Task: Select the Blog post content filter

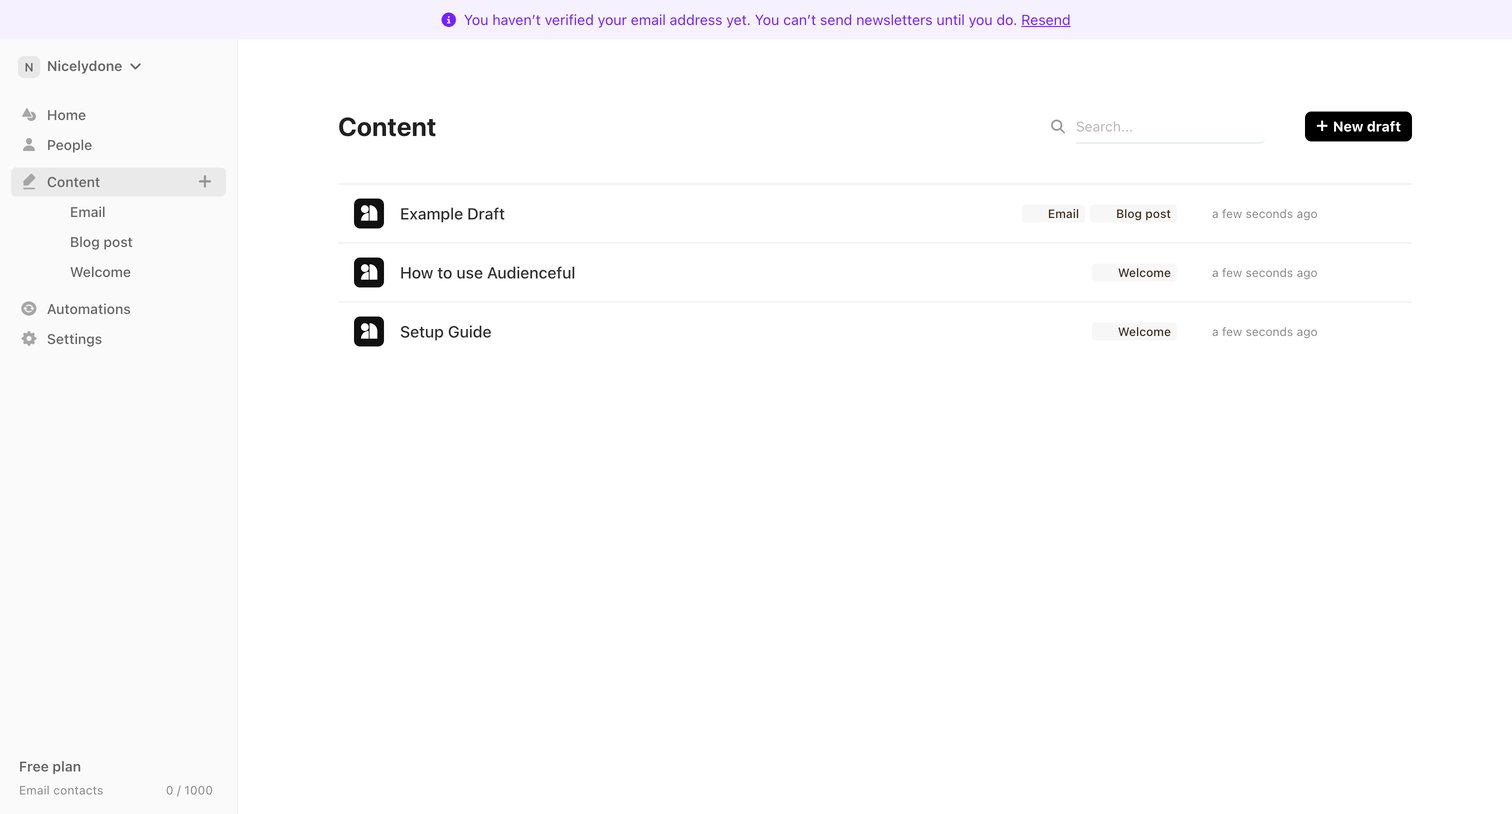Action: click(101, 242)
